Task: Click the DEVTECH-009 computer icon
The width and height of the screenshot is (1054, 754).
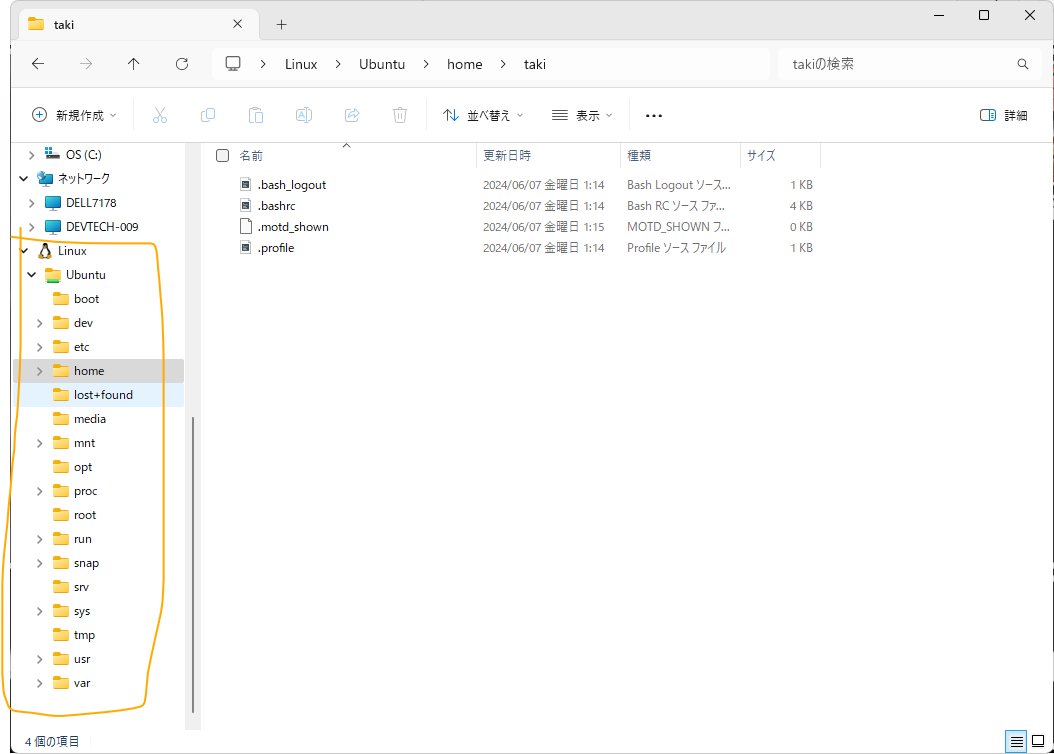Action: pyautogui.click(x=52, y=227)
